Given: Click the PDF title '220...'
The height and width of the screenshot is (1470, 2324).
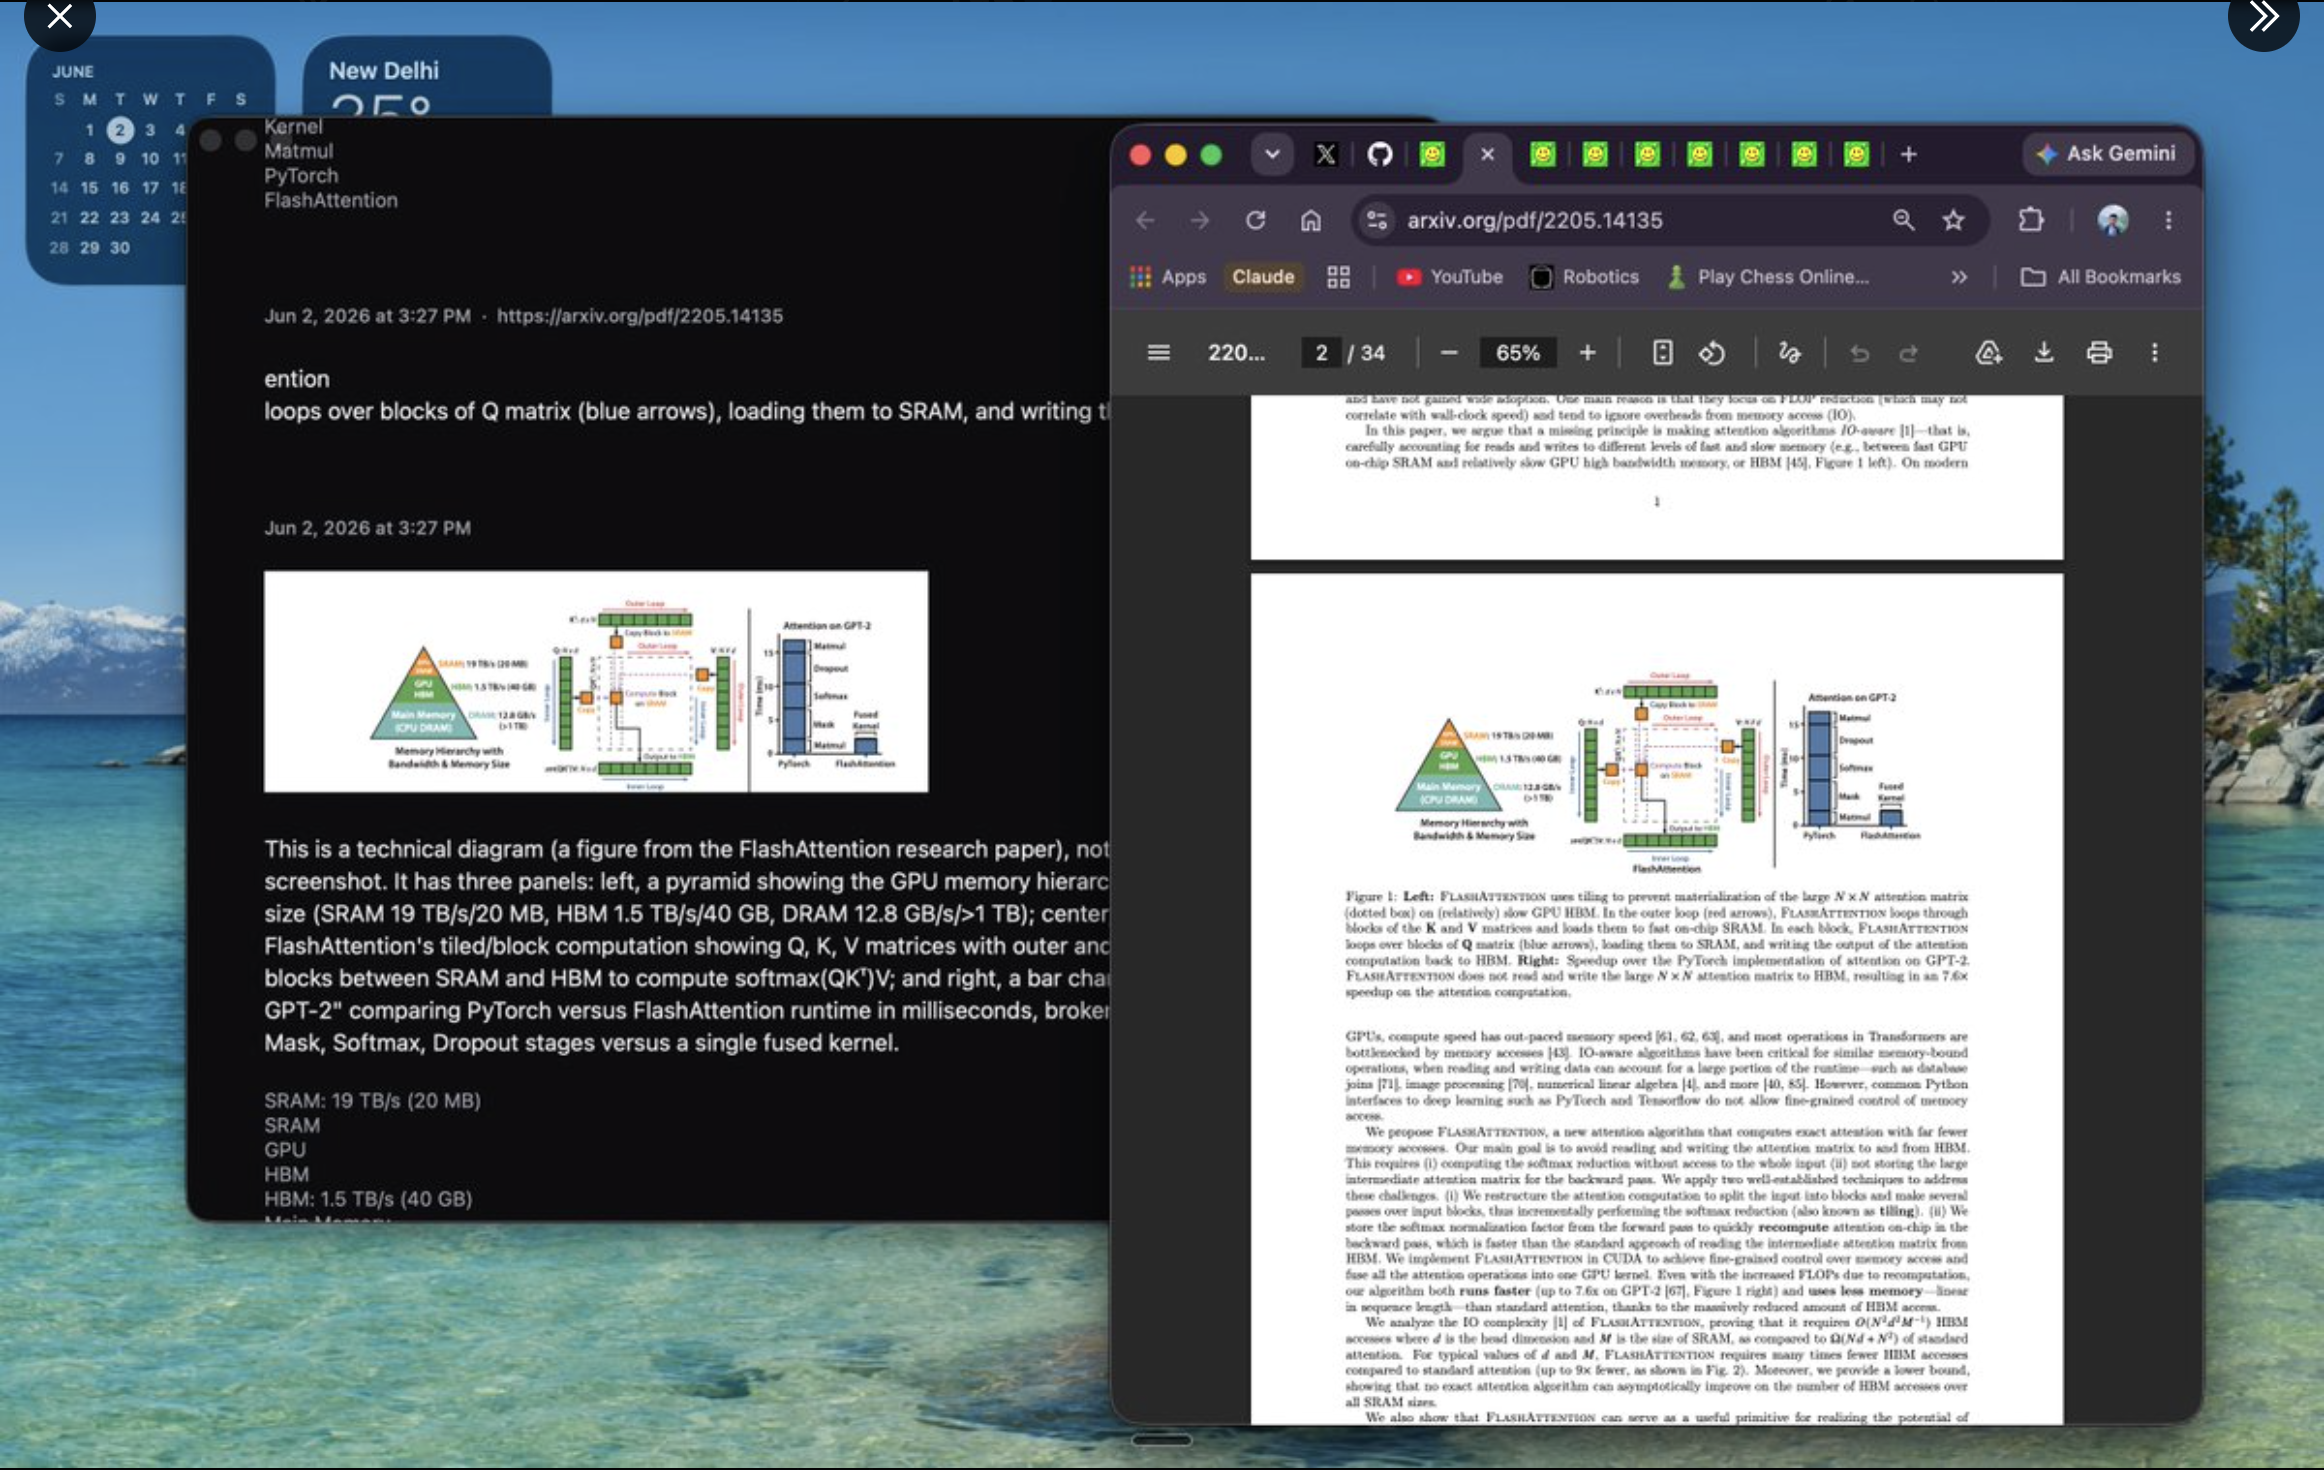Looking at the screenshot, I should click(x=1236, y=353).
